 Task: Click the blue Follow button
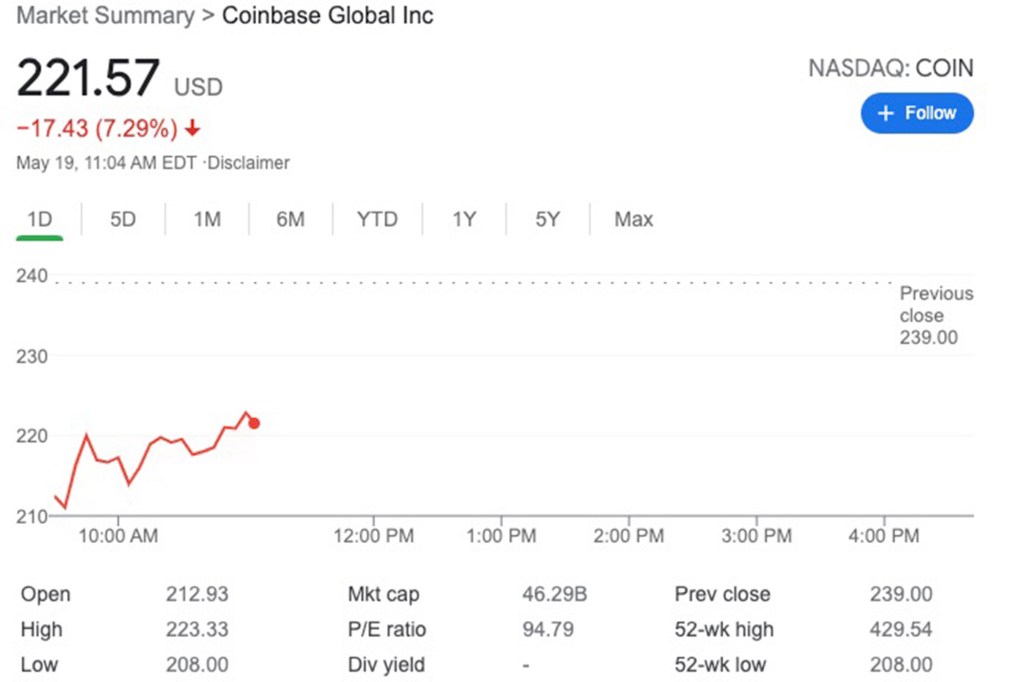pyautogui.click(x=916, y=113)
